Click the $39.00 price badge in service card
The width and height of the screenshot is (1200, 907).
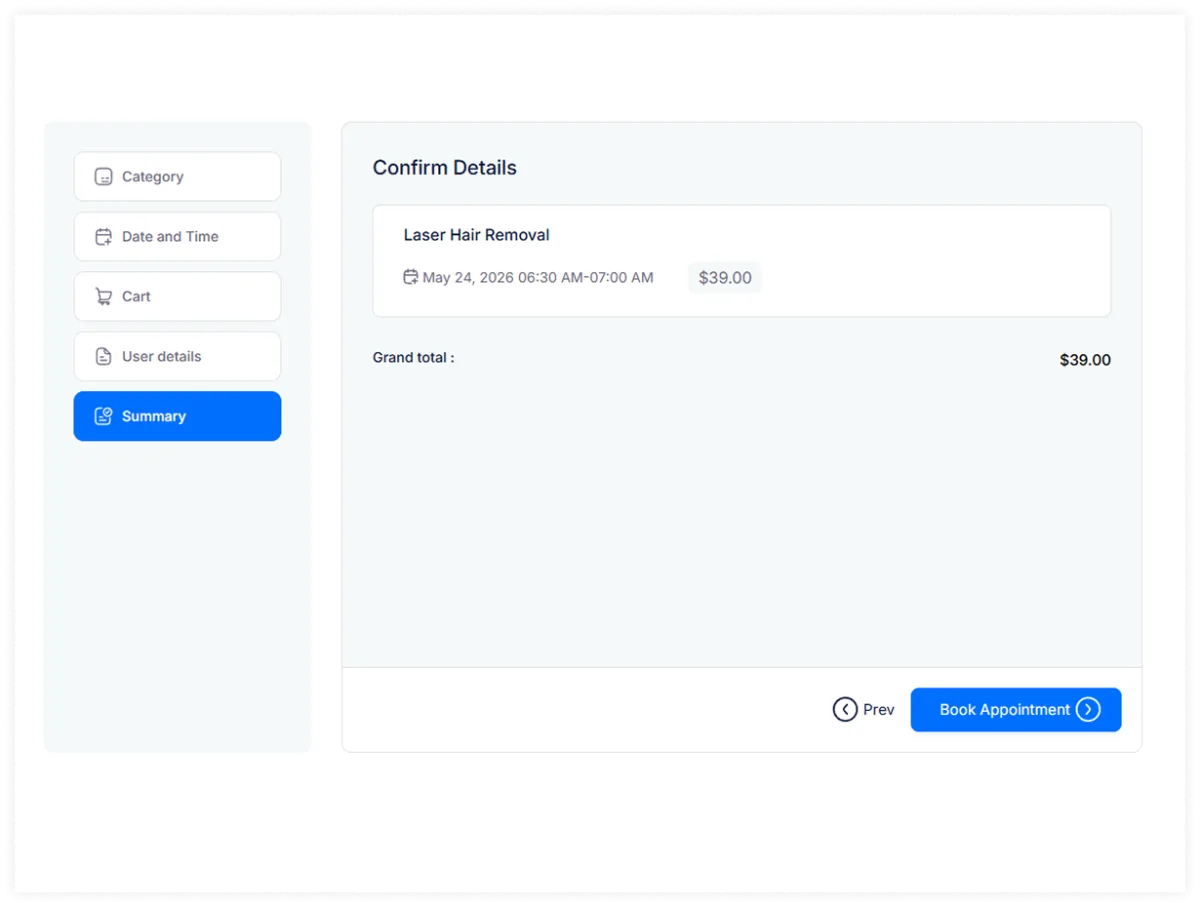[x=725, y=278]
